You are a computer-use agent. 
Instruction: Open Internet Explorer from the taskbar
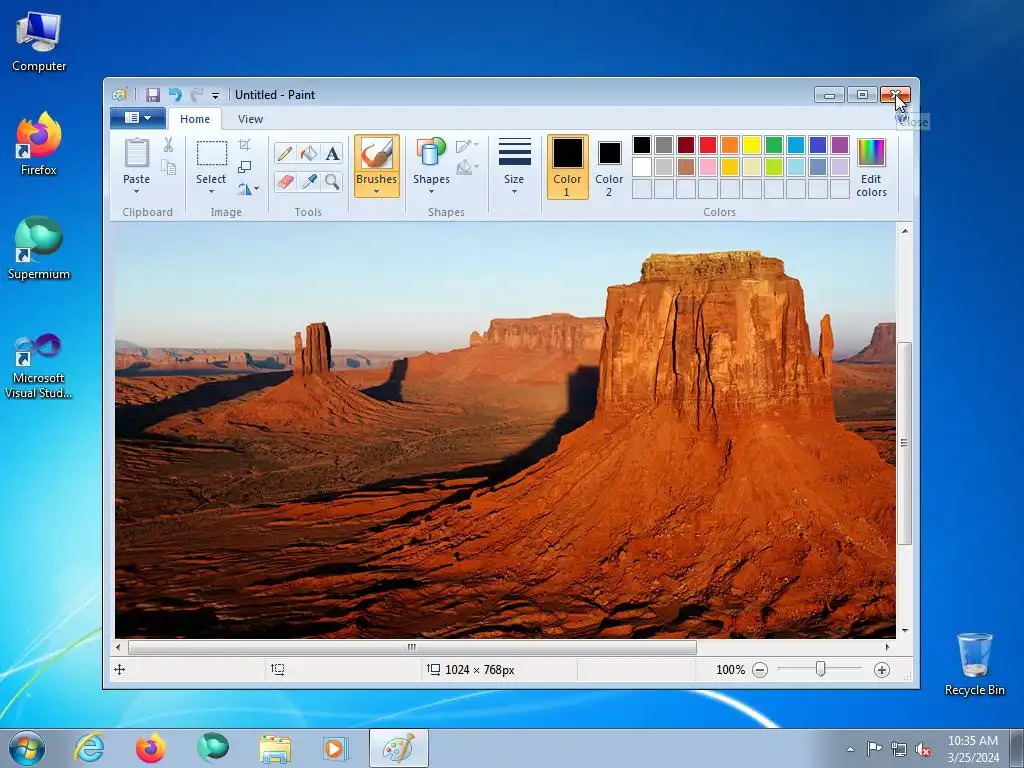pos(89,748)
